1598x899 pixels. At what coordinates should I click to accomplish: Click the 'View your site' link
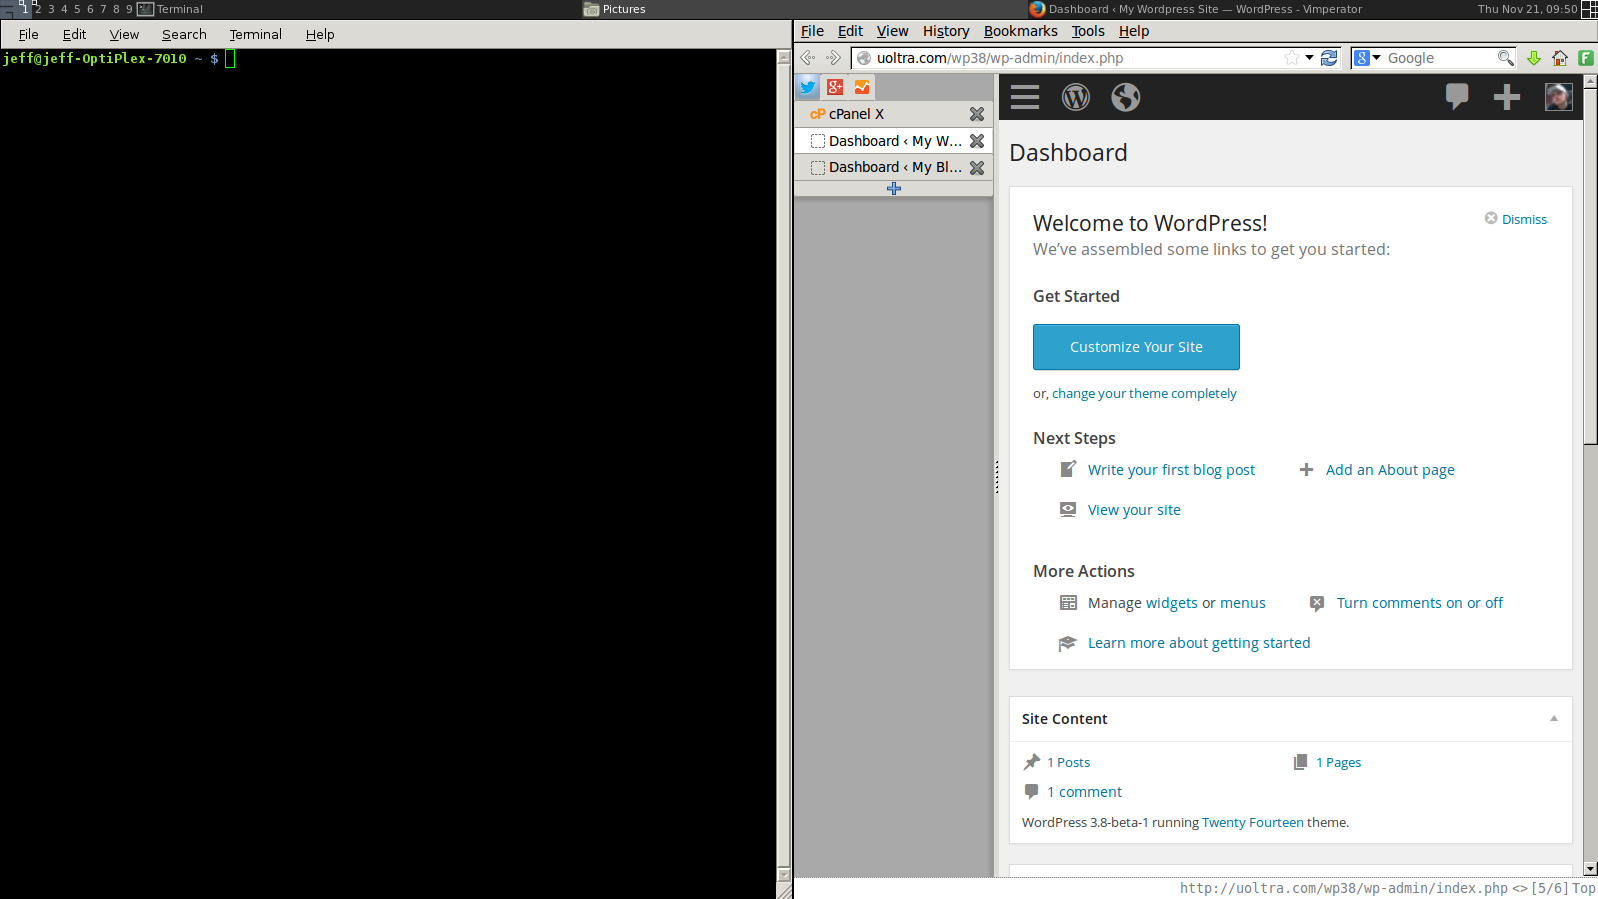(x=1134, y=510)
